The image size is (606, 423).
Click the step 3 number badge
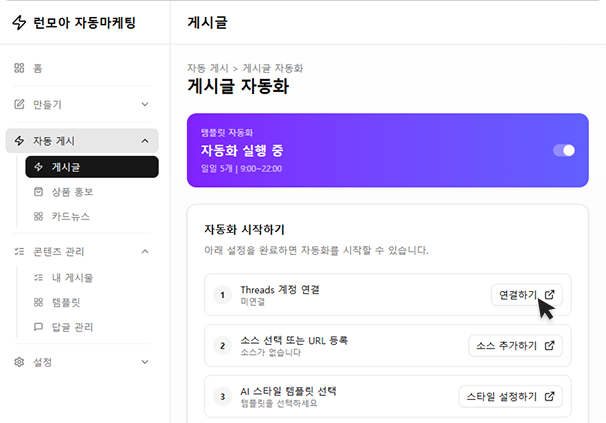[x=223, y=397]
